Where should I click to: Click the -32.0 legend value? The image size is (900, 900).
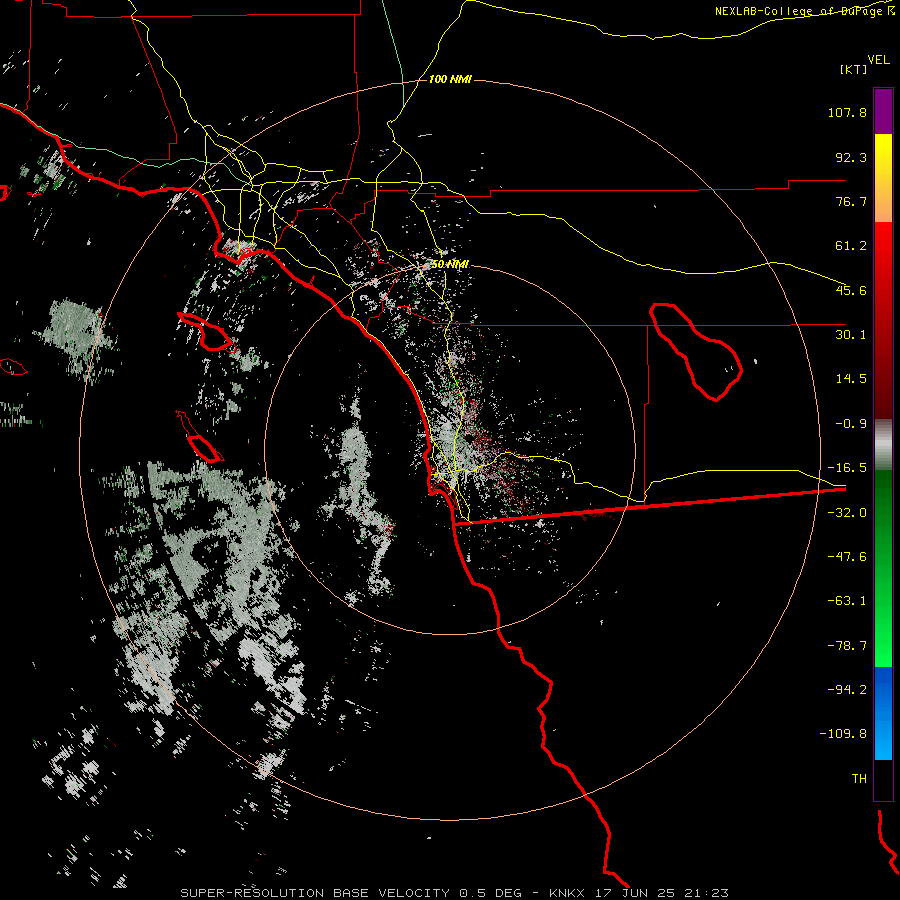(847, 513)
